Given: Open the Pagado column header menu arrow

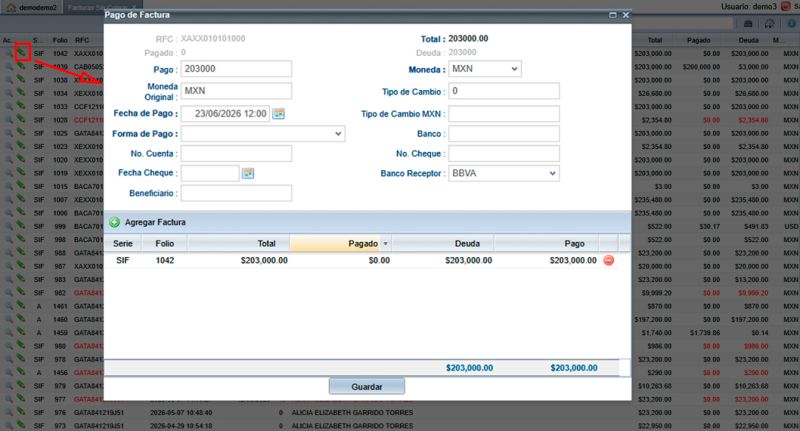Looking at the screenshot, I should coord(386,244).
